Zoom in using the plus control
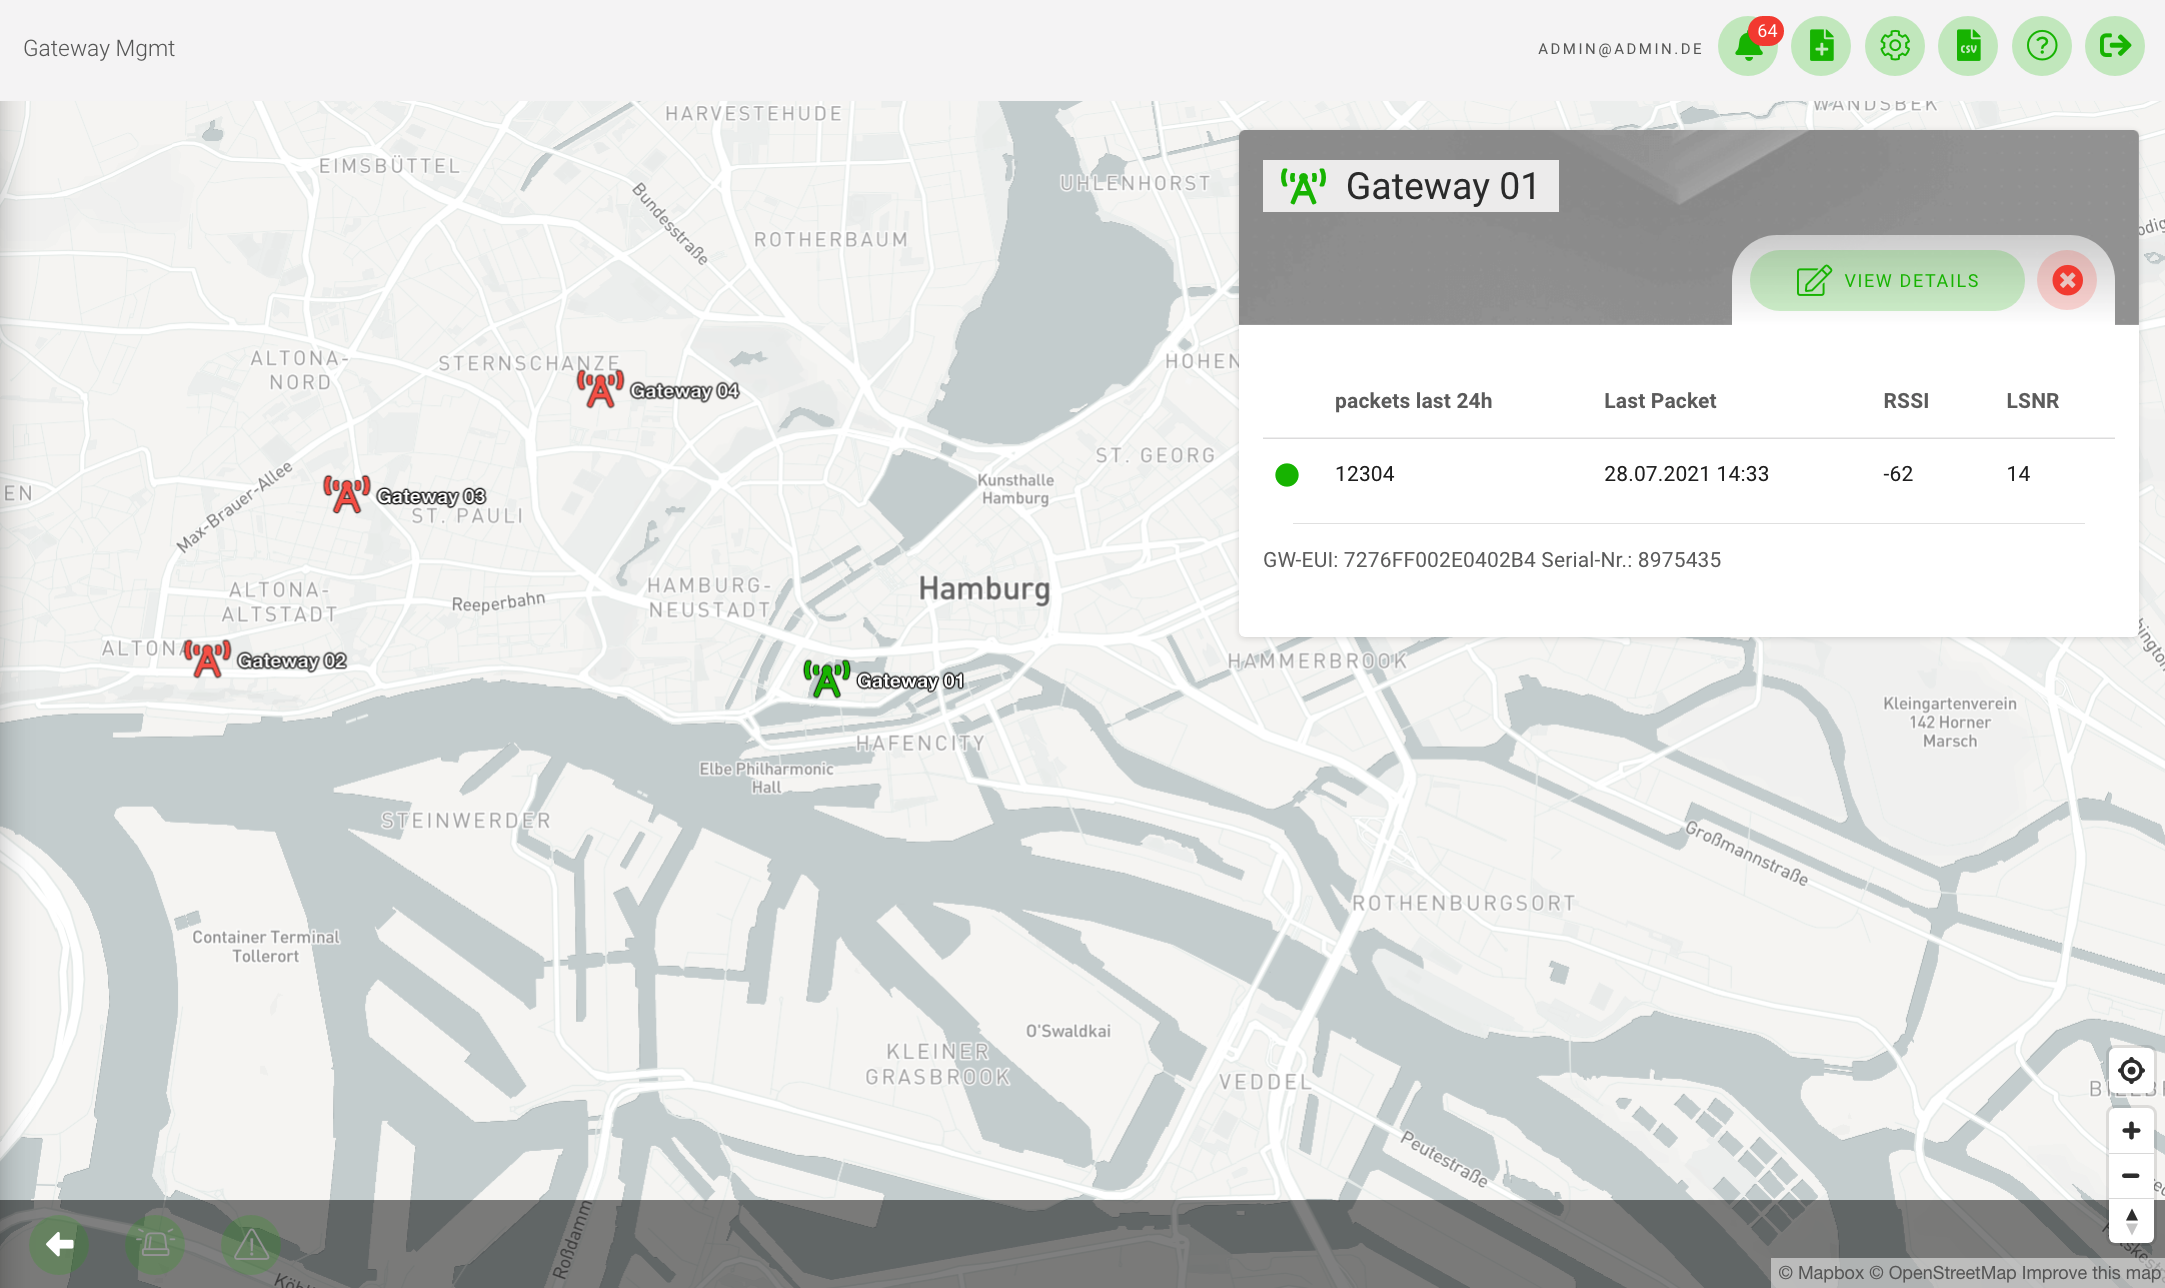Viewport: 2165px width, 1288px height. click(2131, 1130)
